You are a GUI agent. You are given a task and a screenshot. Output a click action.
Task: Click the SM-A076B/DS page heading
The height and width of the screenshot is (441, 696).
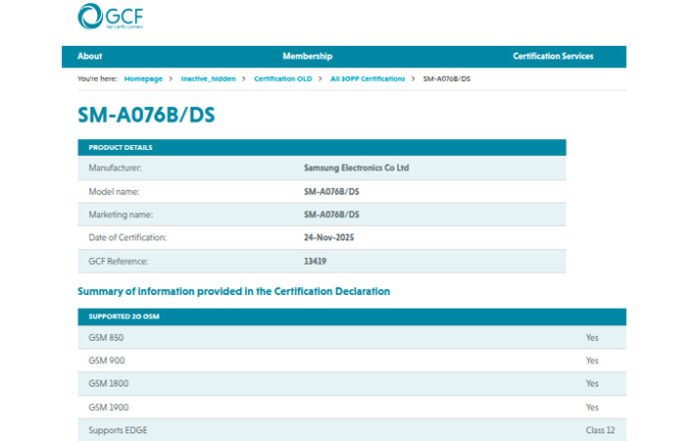pyautogui.click(x=146, y=115)
